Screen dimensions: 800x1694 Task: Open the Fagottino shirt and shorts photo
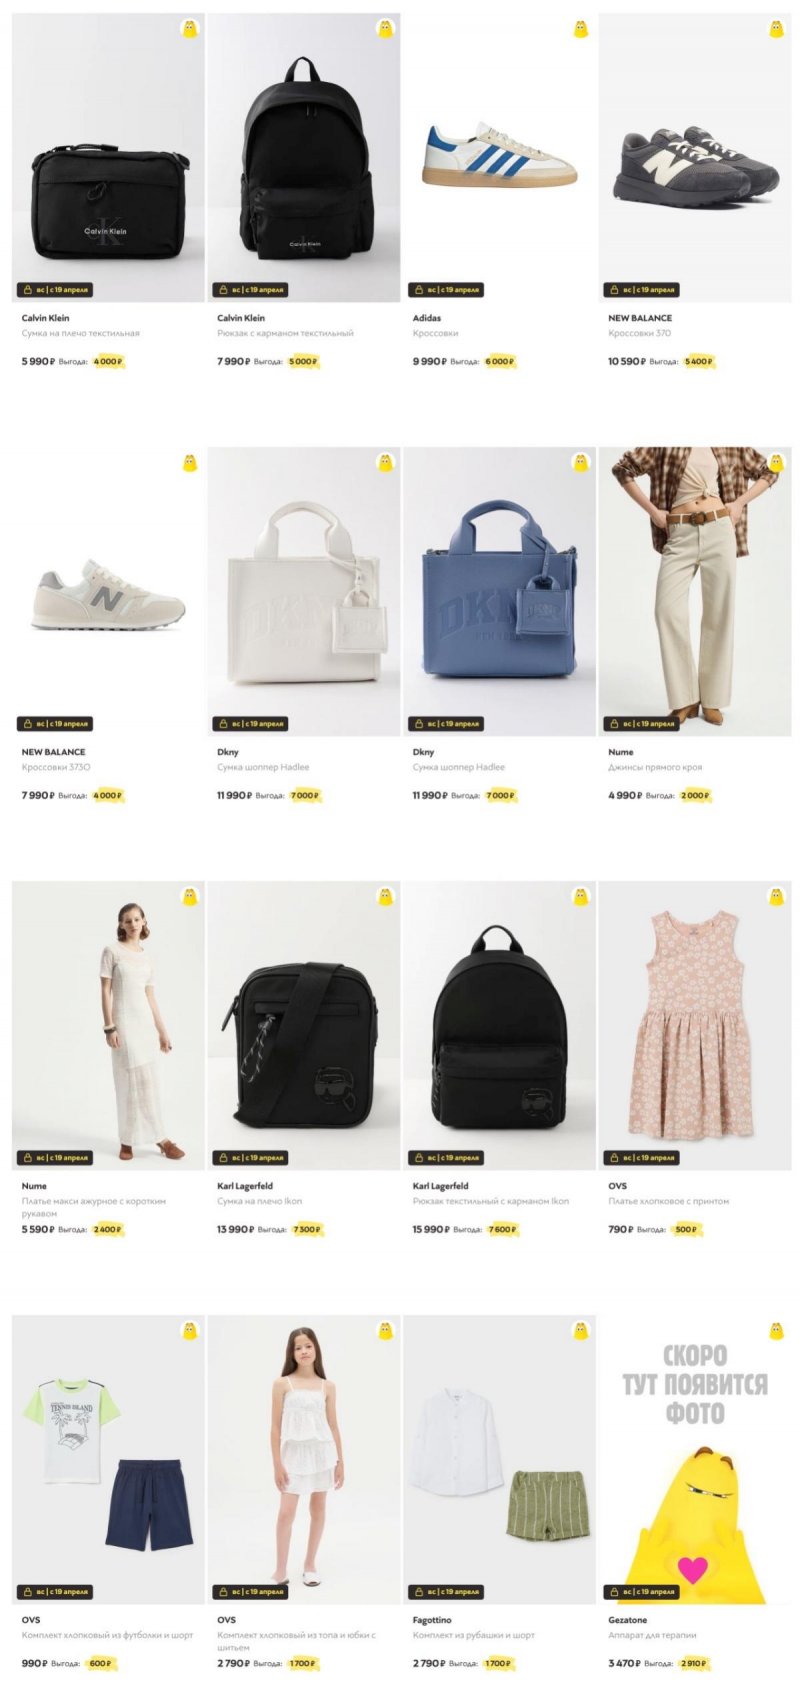pyautogui.click(x=499, y=1459)
